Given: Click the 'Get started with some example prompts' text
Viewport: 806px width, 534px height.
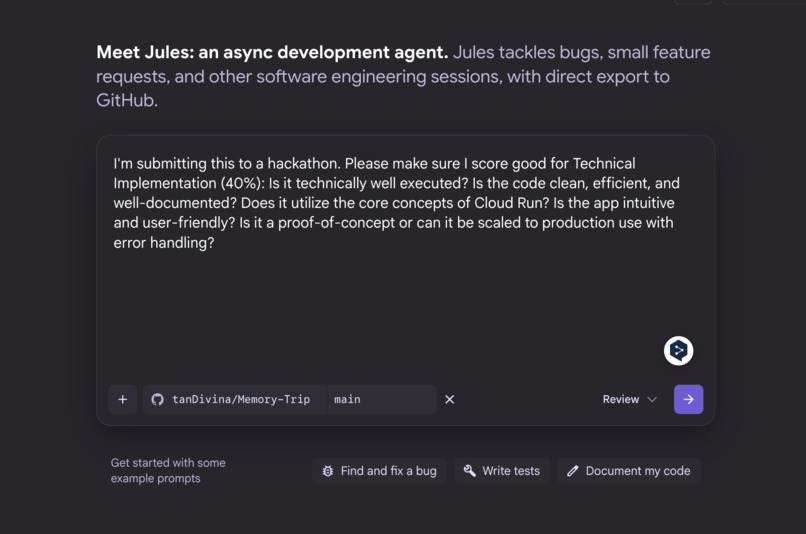Looking at the screenshot, I should [168, 470].
